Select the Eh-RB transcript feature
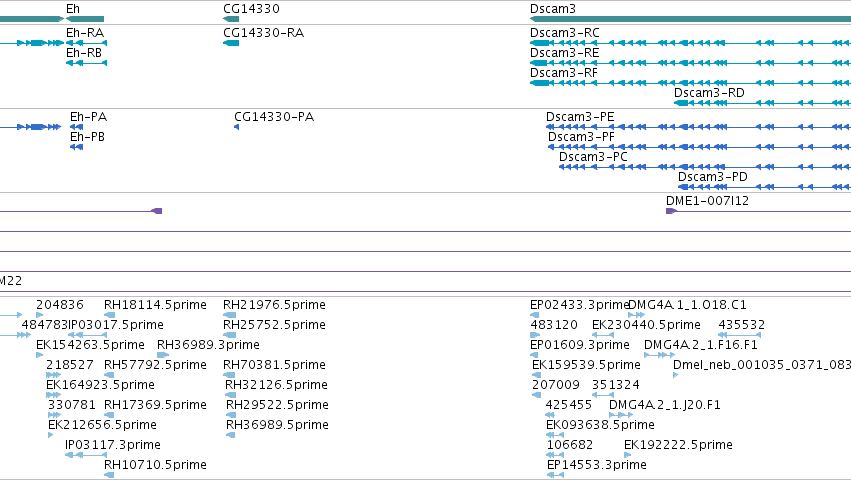Viewport: 851px width, 480px height. point(86,63)
